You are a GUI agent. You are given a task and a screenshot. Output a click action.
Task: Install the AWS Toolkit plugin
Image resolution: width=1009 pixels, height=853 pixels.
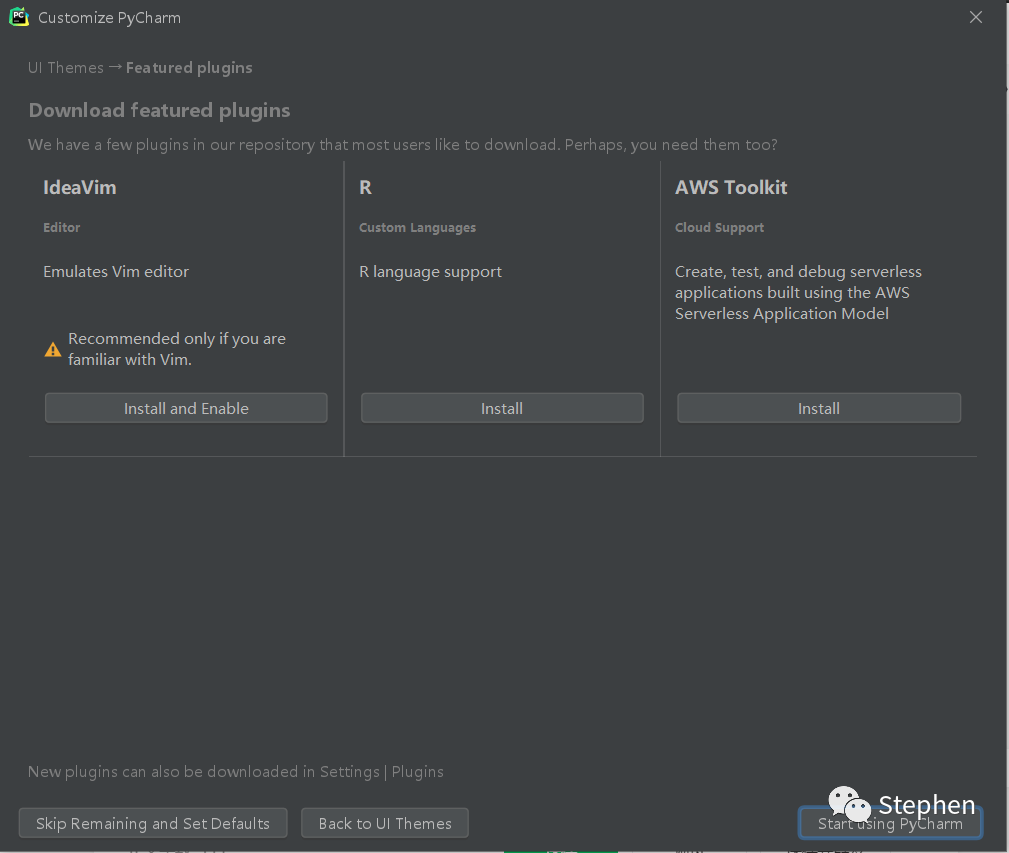(x=819, y=408)
